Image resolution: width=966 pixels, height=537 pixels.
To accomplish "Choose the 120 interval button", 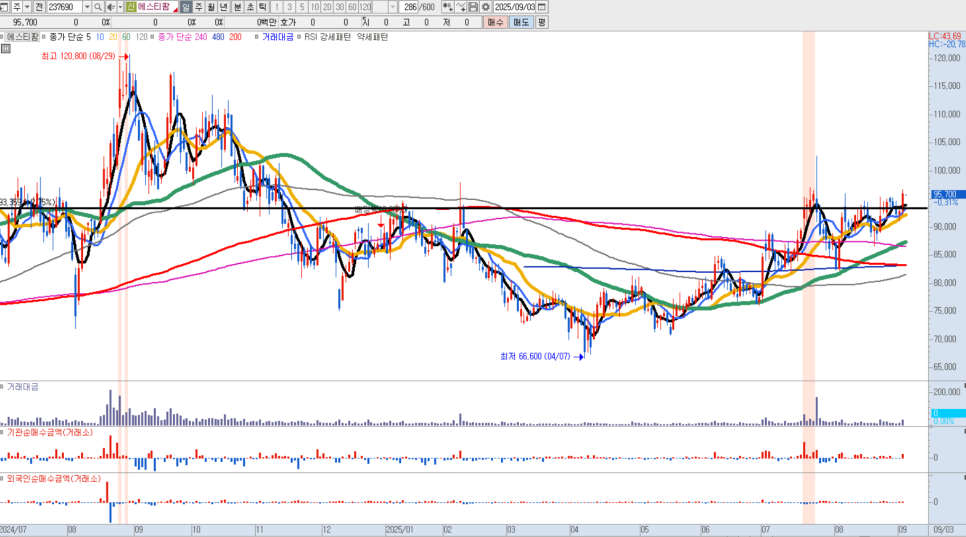I will 365,7.
